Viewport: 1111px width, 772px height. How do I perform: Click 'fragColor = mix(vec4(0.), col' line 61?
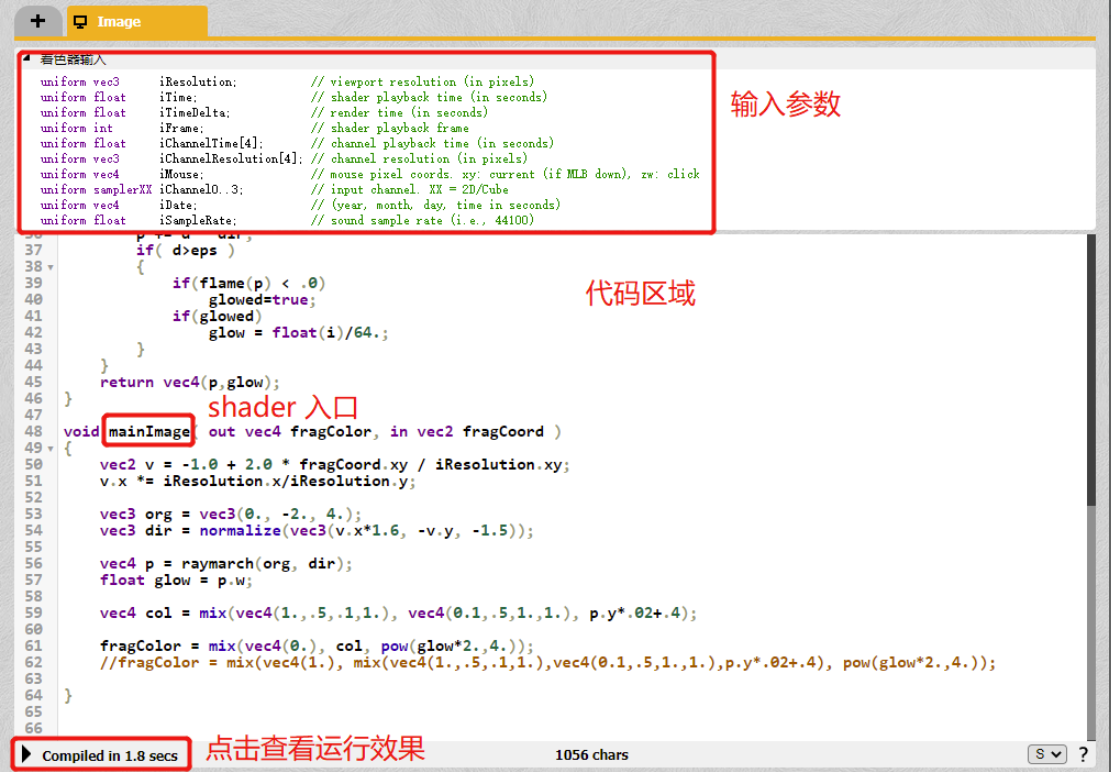pyautogui.click(x=317, y=646)
